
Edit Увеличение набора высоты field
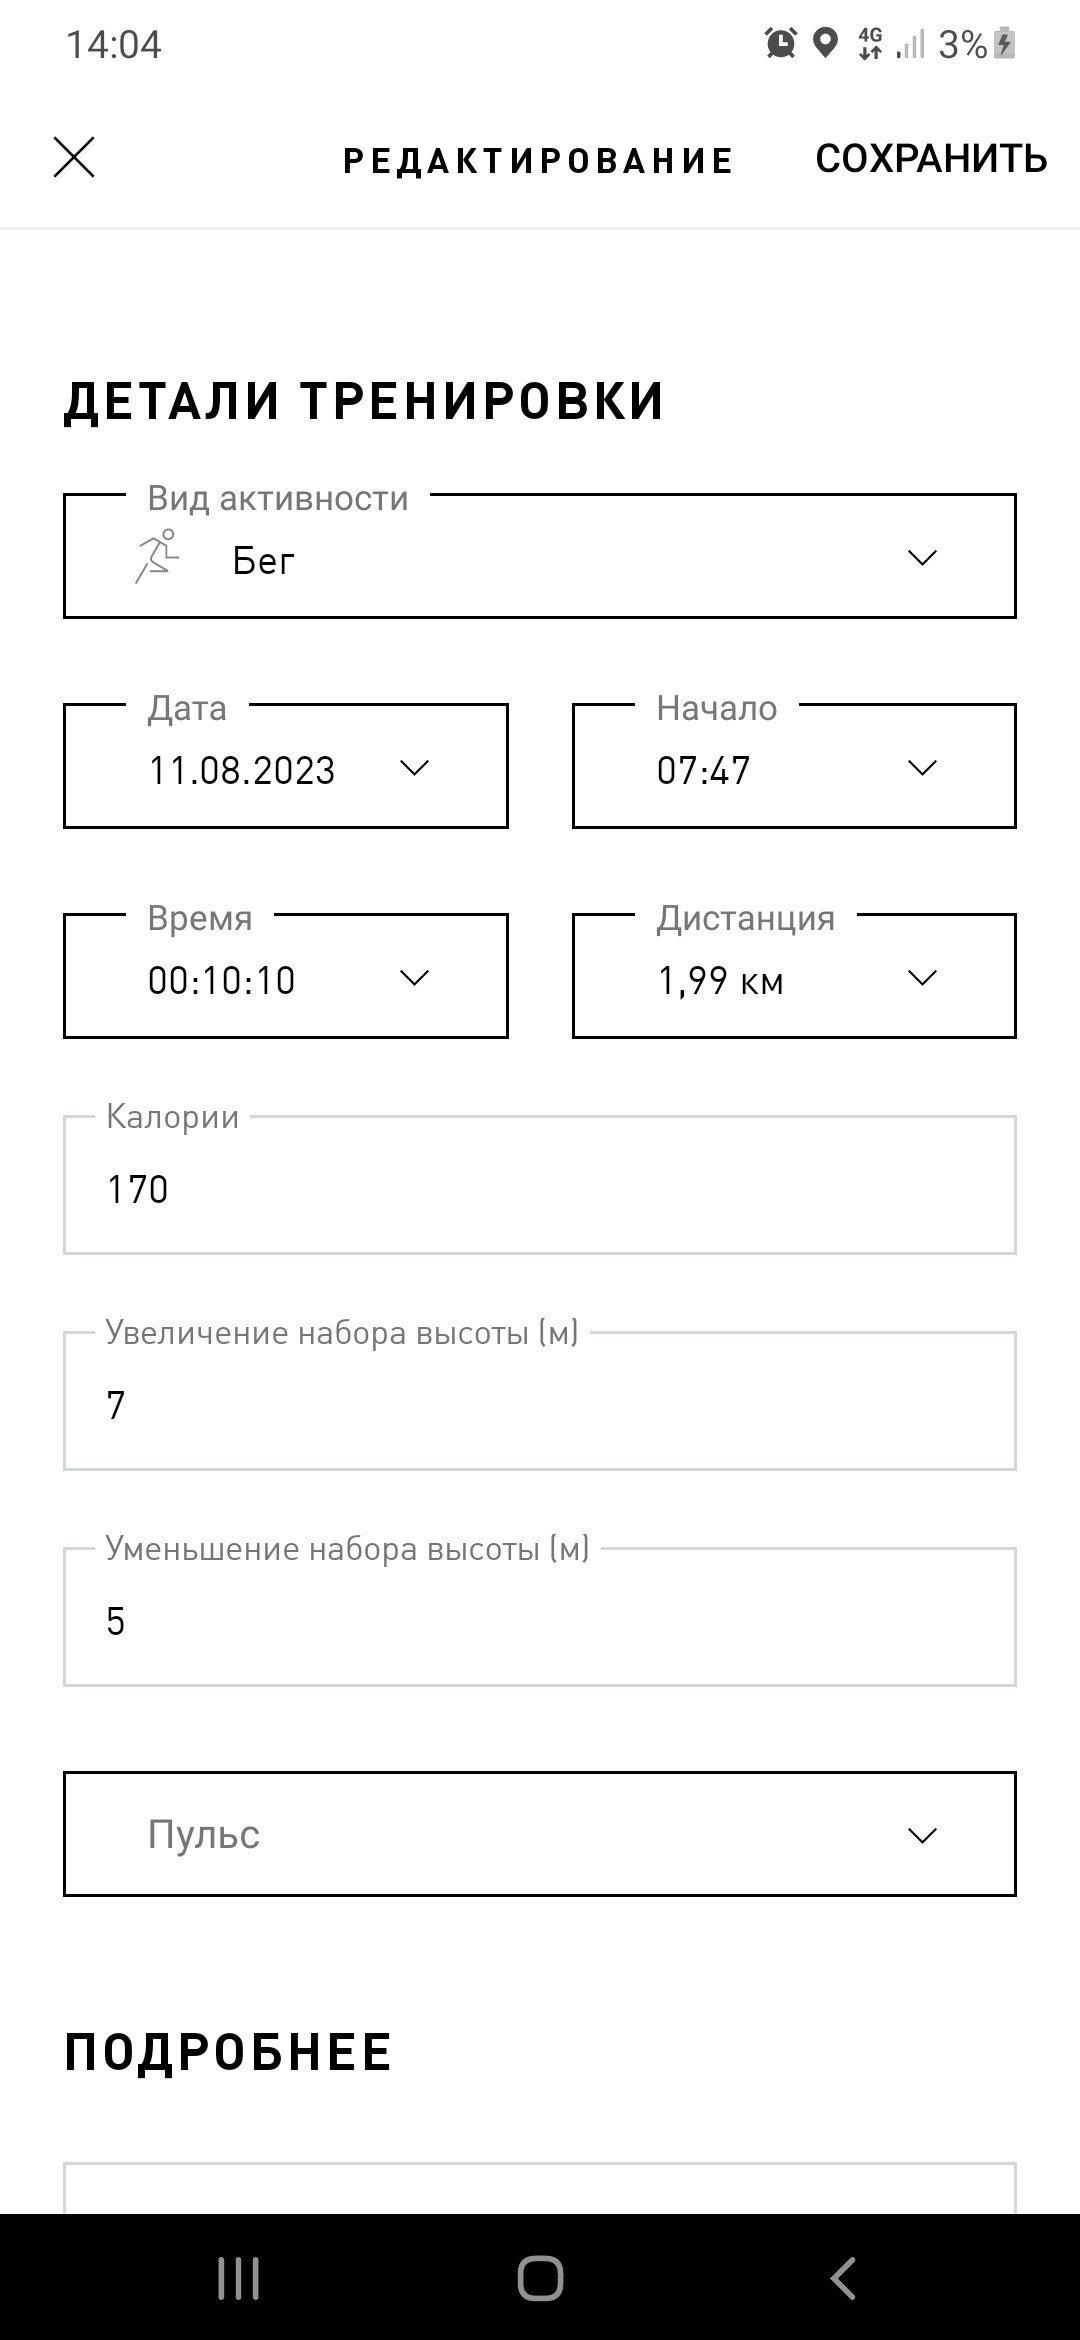tap(540, 1401)
